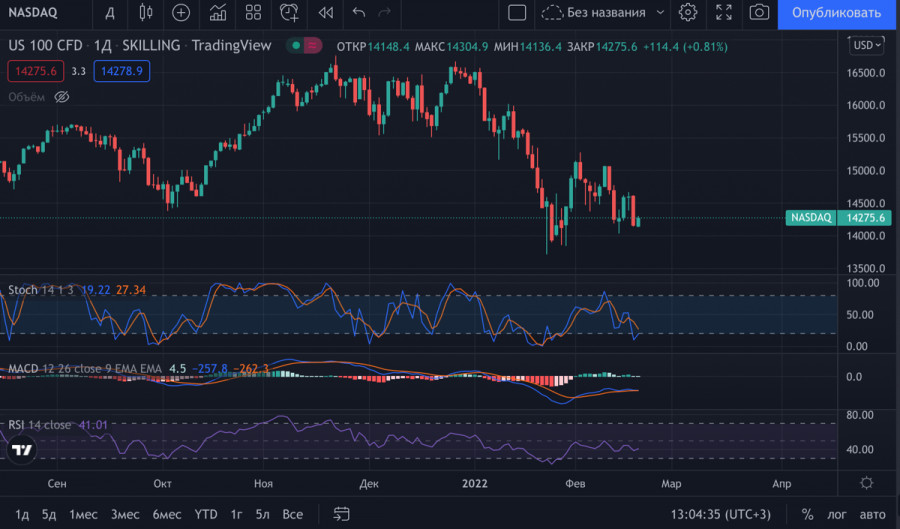Viewport: 900px width, 529px height.
Task: Click the Опубликовать publish button
Action: pos(836,13)
